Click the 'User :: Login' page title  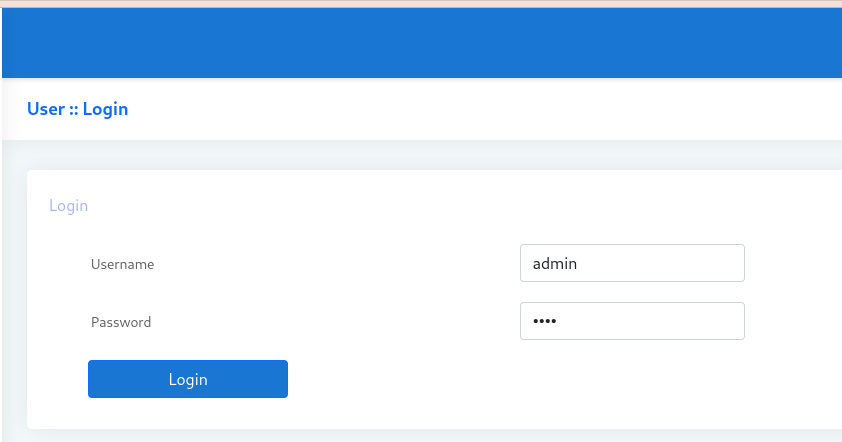point(77,109)
